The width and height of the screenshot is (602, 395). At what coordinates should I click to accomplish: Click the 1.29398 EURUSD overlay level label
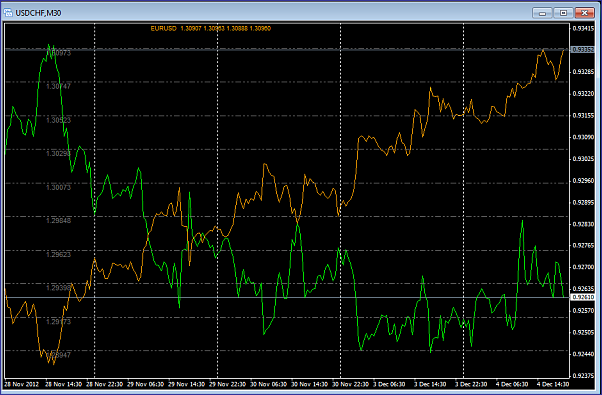tap(58, 288)
